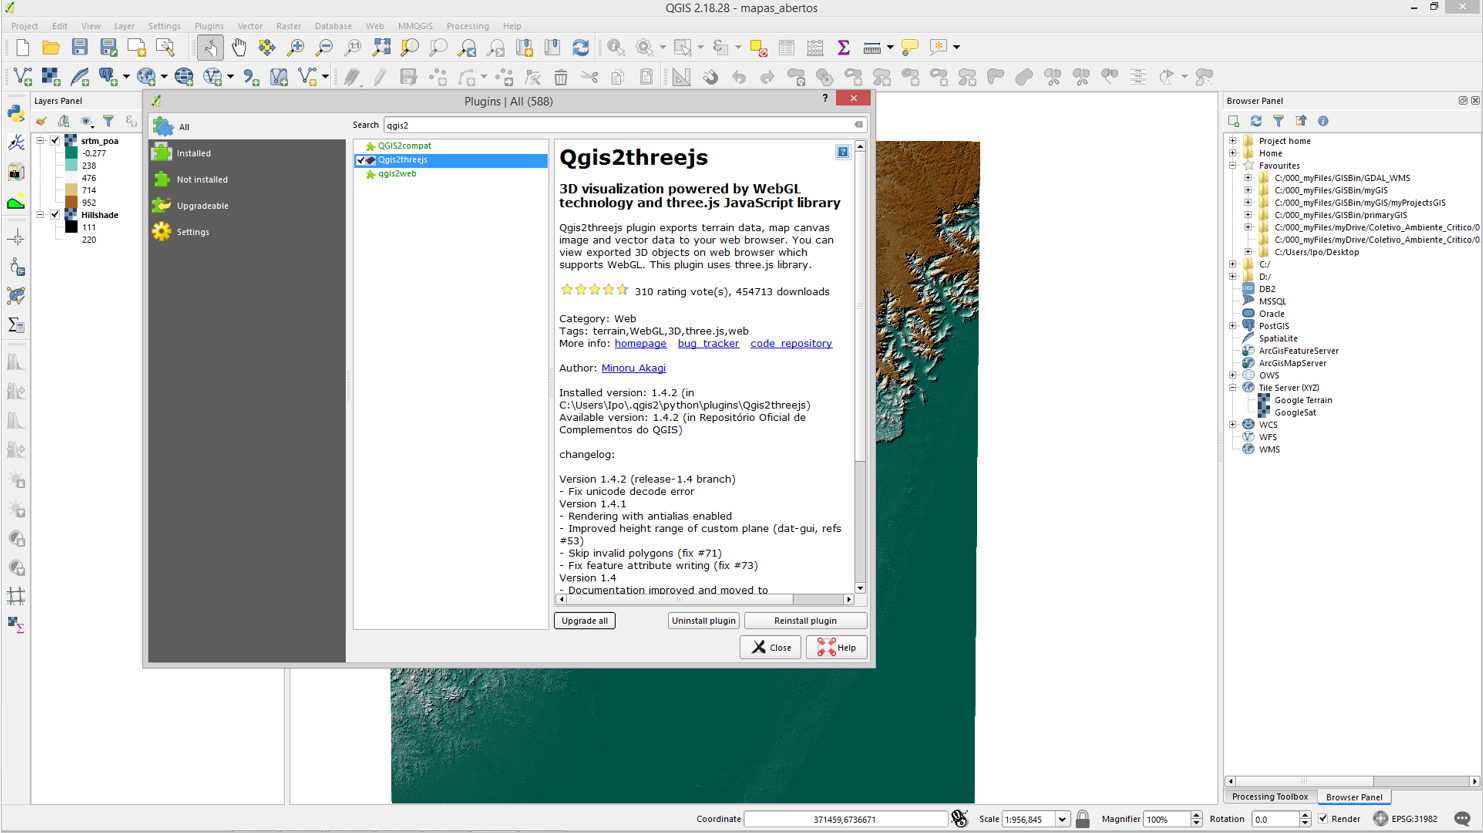This screenshot has height=833, width=1483.
Task: Collapse the srtm_poa layer legend
Action: click(x=41, y=141)
